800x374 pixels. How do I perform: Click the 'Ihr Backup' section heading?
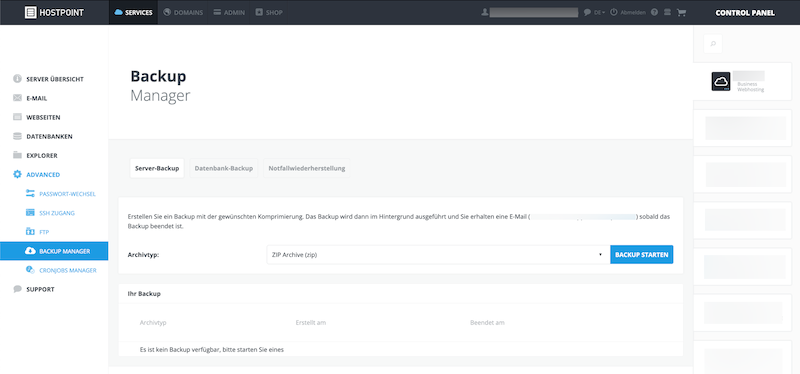pyautogui.click(x=144, y=294)
